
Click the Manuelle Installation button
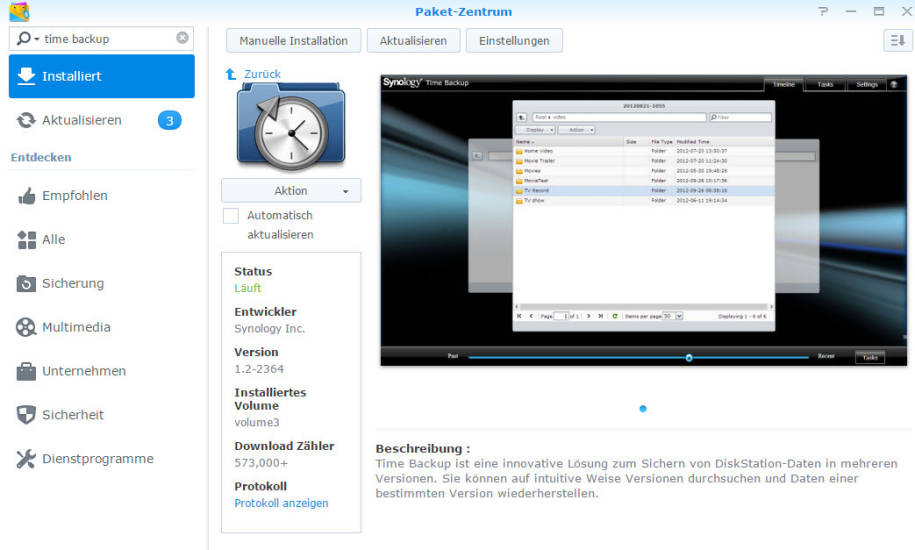coord(294,41)
